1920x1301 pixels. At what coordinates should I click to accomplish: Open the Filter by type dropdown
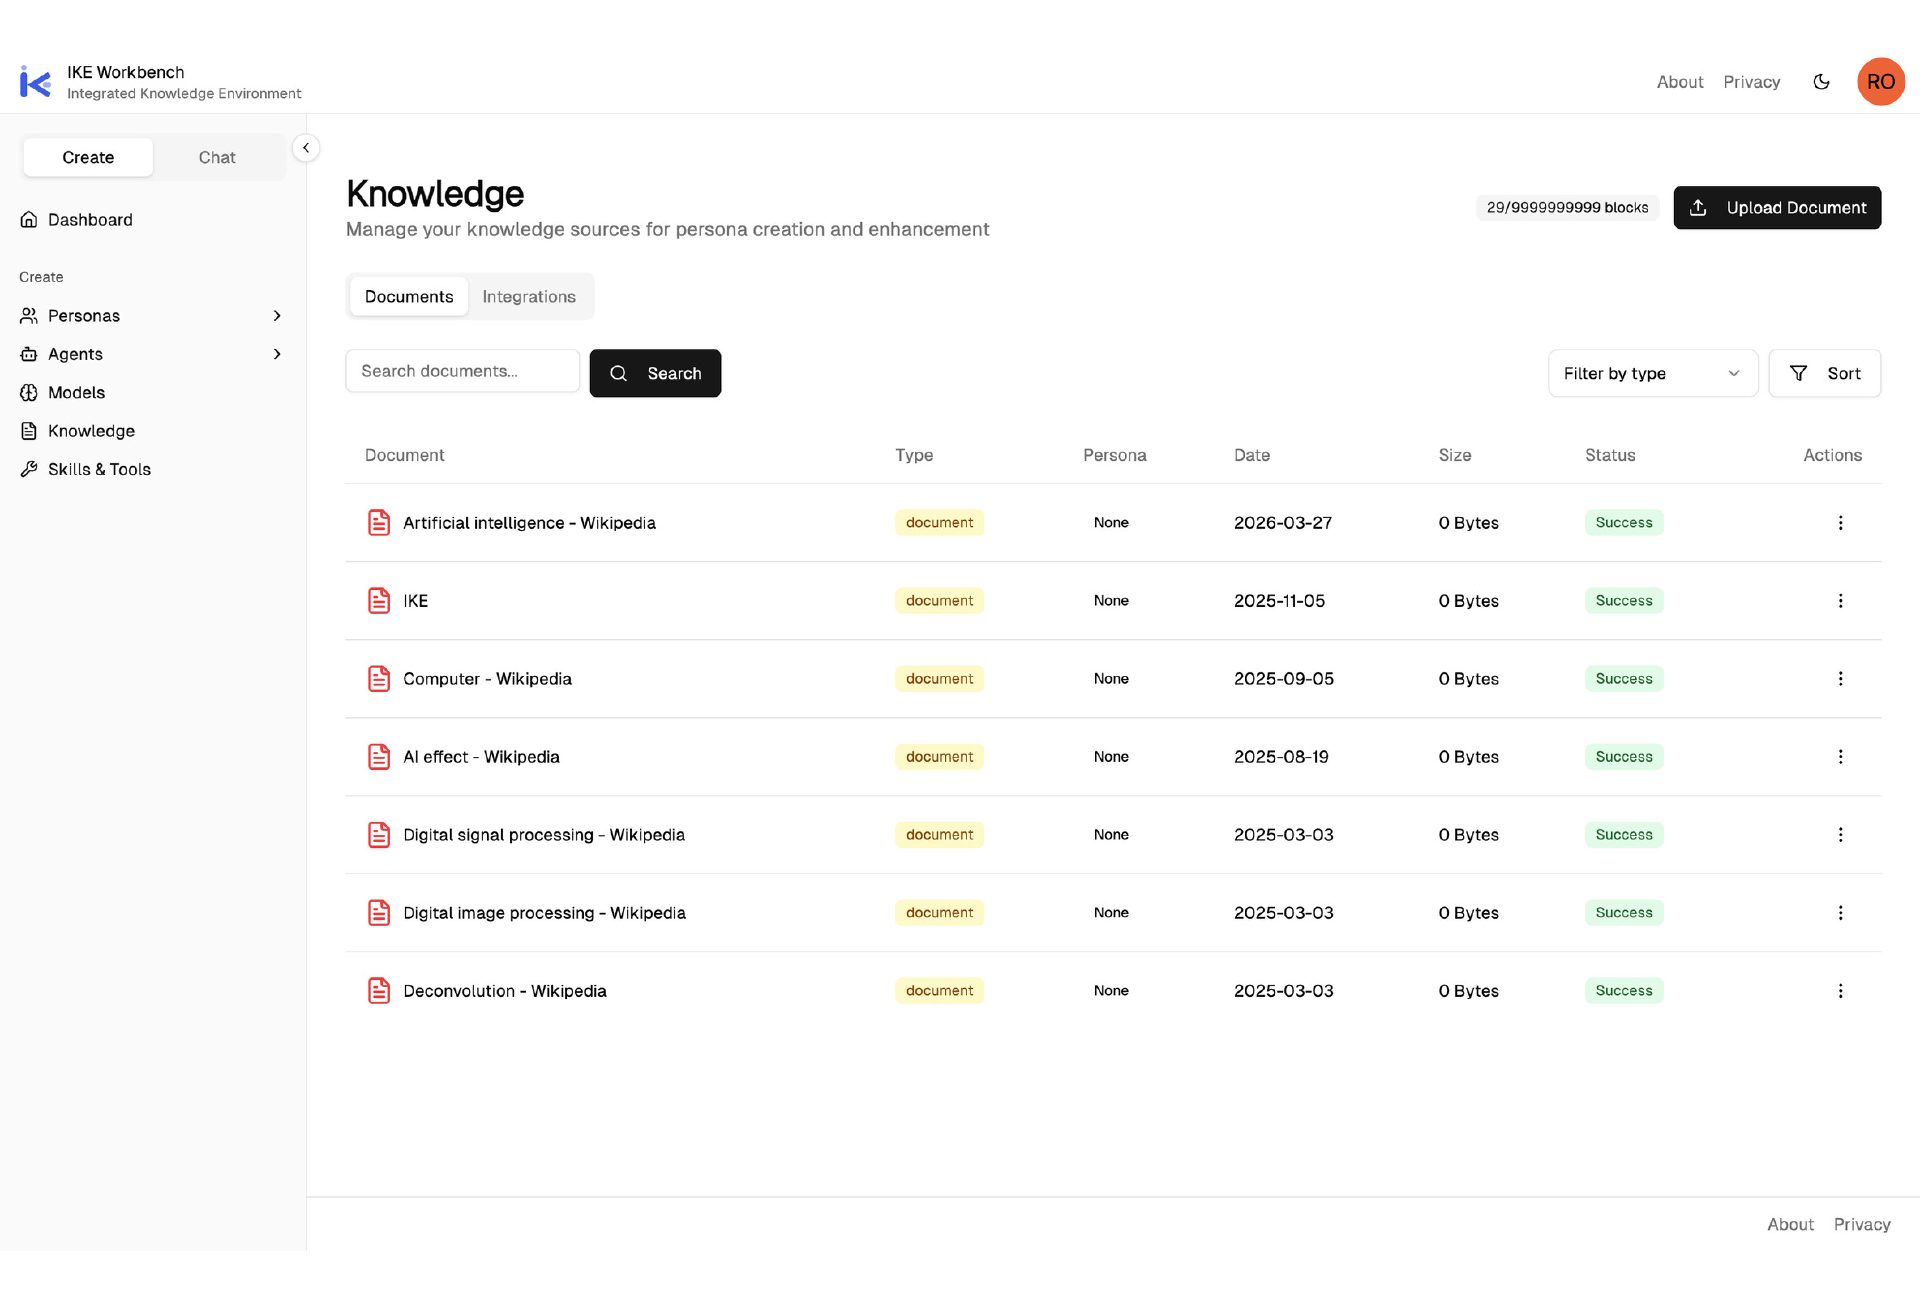pyautogui.click(x=1652, y=373)
